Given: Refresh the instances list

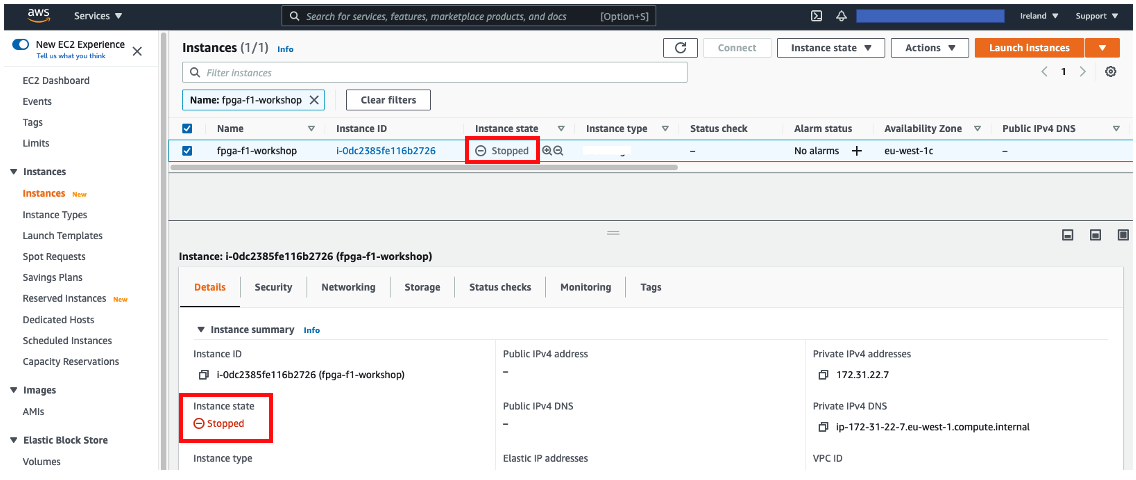Looking at the screenshot, I should [680, 48].
